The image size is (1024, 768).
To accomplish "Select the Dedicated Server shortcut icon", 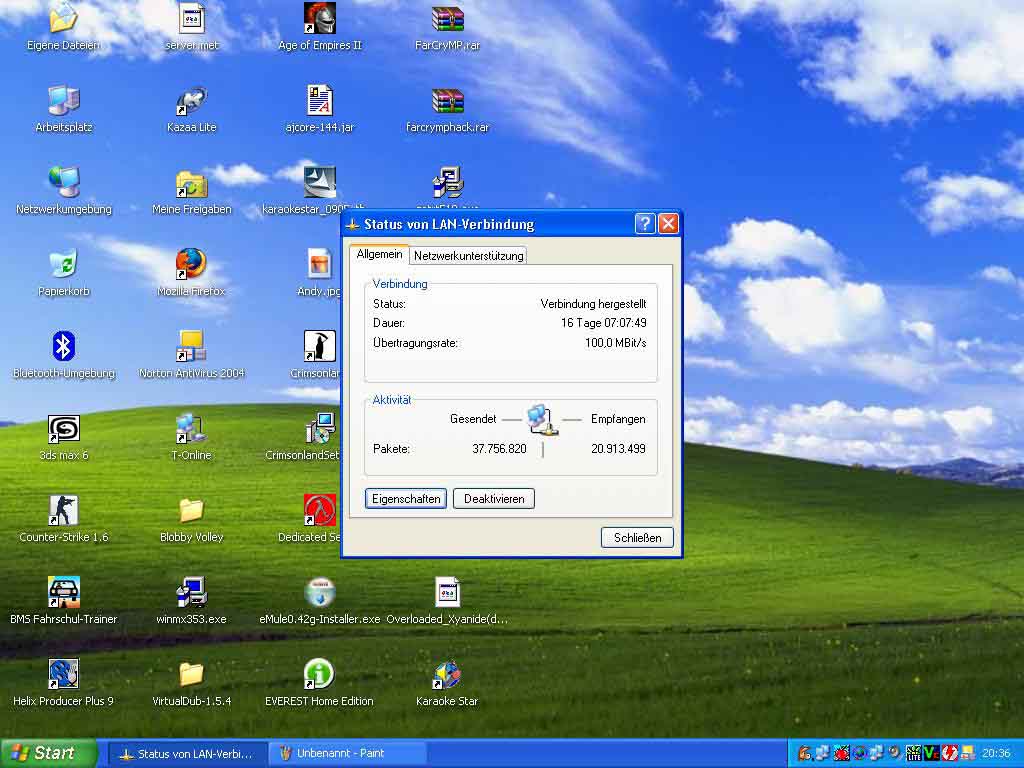I will pyautogui.click(x=319, y=519).
